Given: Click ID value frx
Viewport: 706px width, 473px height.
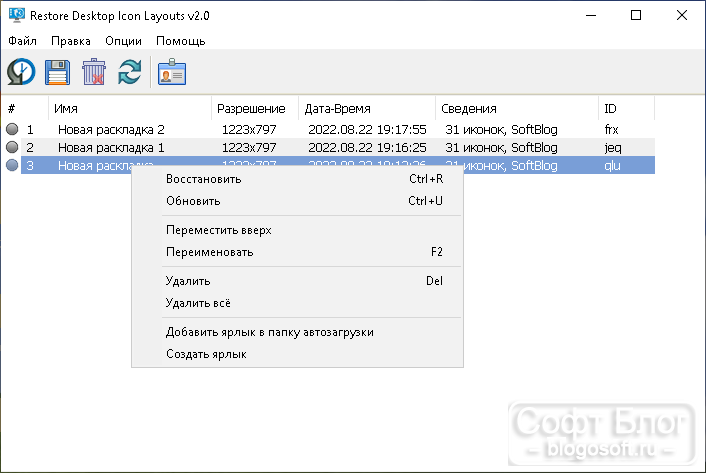Looking at the screenshot, I should tap(611, 130).
